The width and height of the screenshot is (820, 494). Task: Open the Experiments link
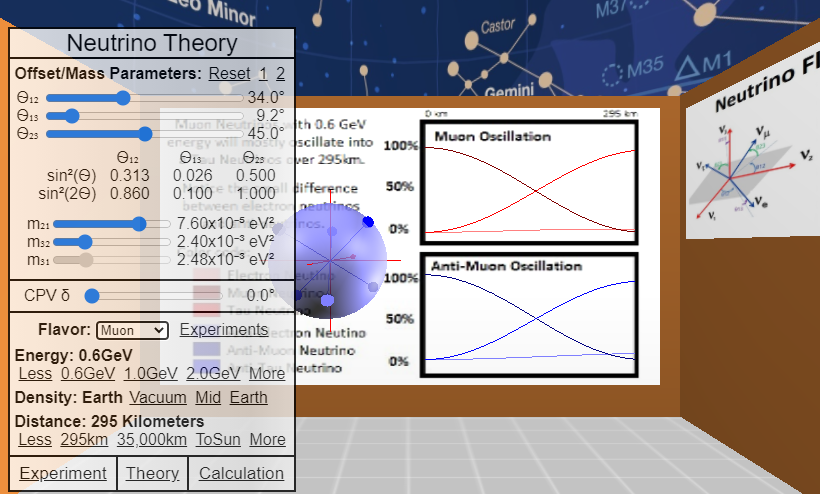coord(224,329)
